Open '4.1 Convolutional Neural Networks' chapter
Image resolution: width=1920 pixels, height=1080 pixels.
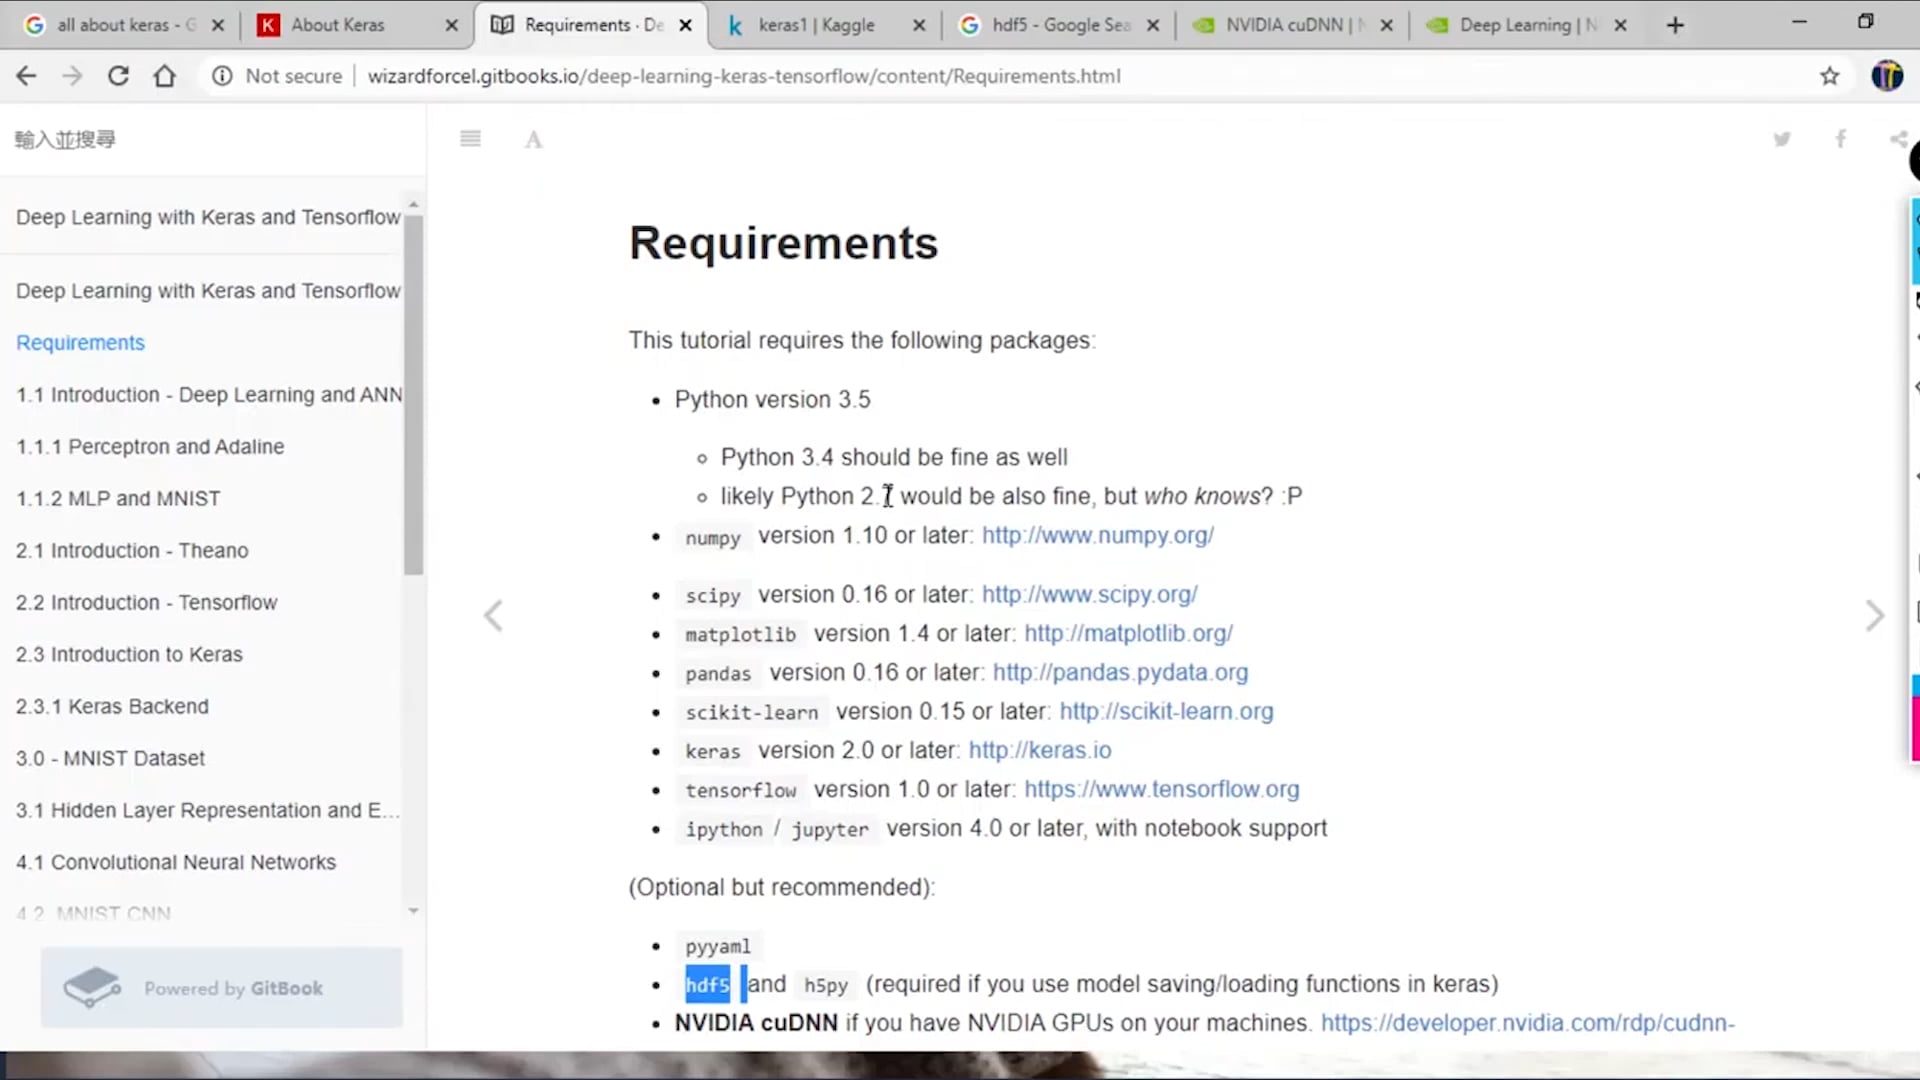pos(176,863)
